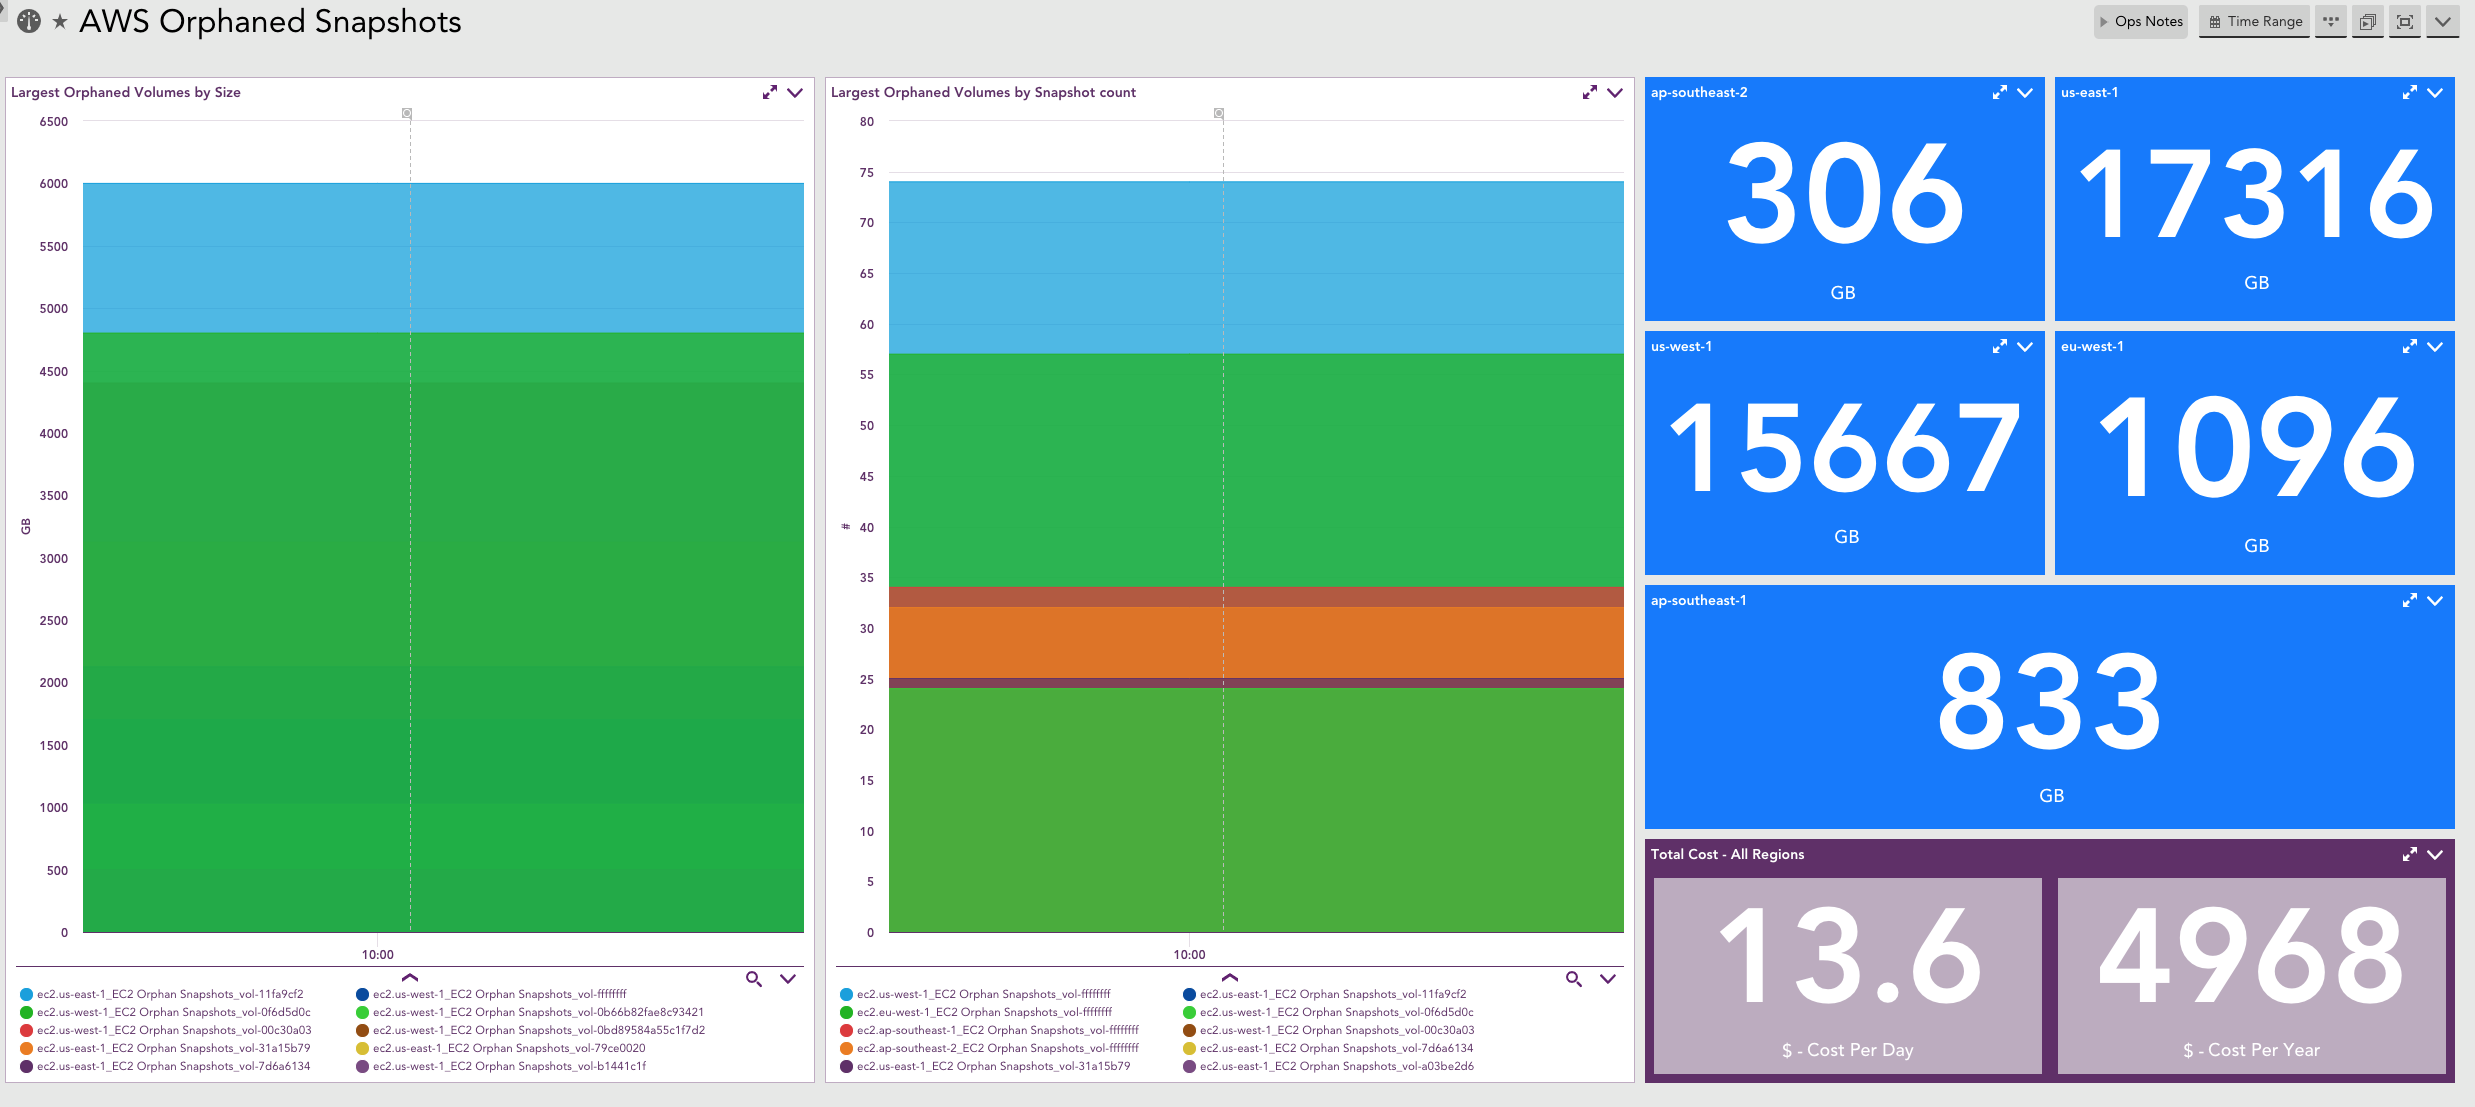The height and width of the screenshot is (1107, 2475).
Task: Click the dashboard palette icon beside the title
Action: pyautogui.click(x=29, y=21)
